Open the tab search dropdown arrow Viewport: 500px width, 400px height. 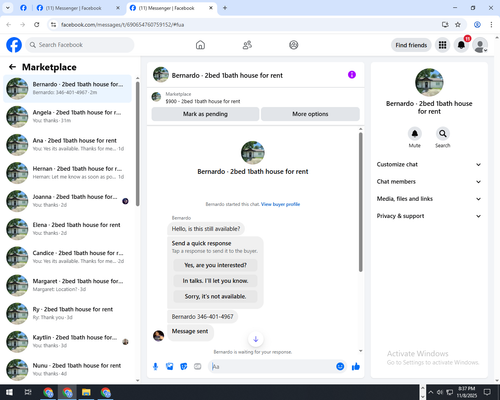pos(7,8)
